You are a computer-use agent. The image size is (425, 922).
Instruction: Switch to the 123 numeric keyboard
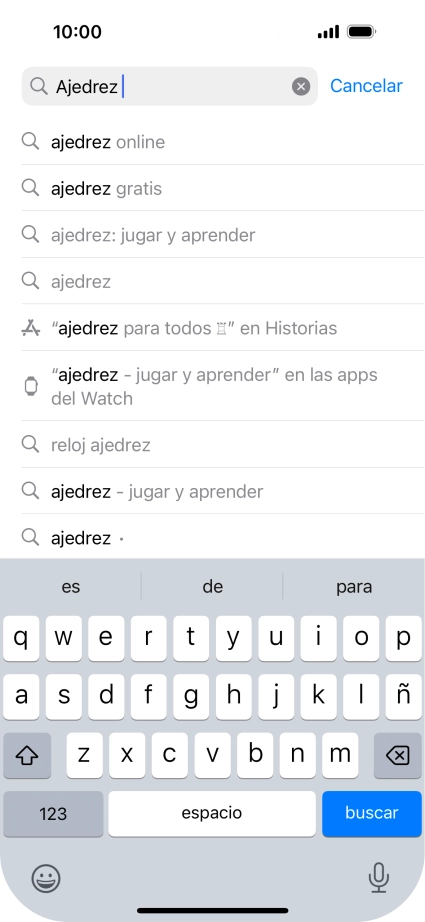[x=53, y=814]
